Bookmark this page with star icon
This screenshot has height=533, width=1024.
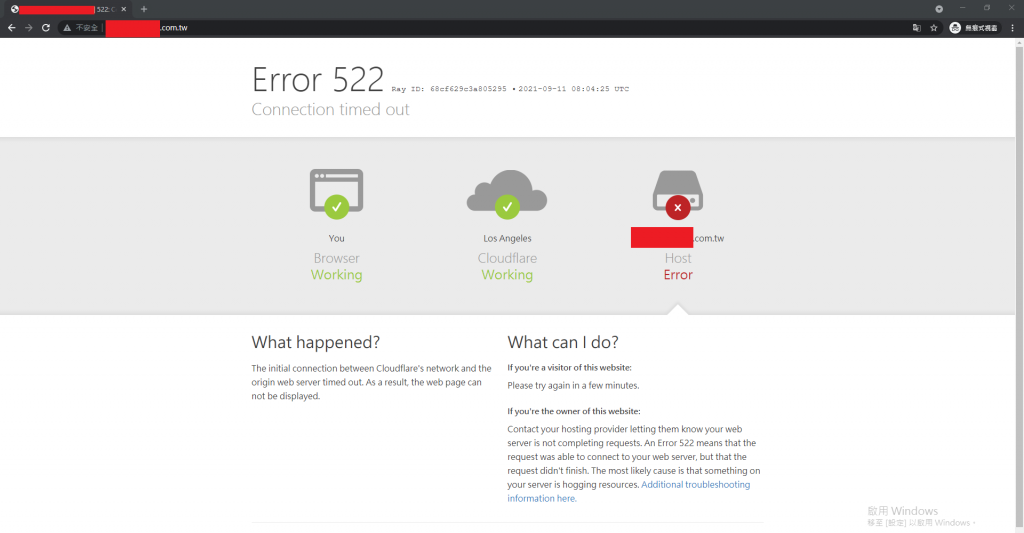(x=934, y=27)
